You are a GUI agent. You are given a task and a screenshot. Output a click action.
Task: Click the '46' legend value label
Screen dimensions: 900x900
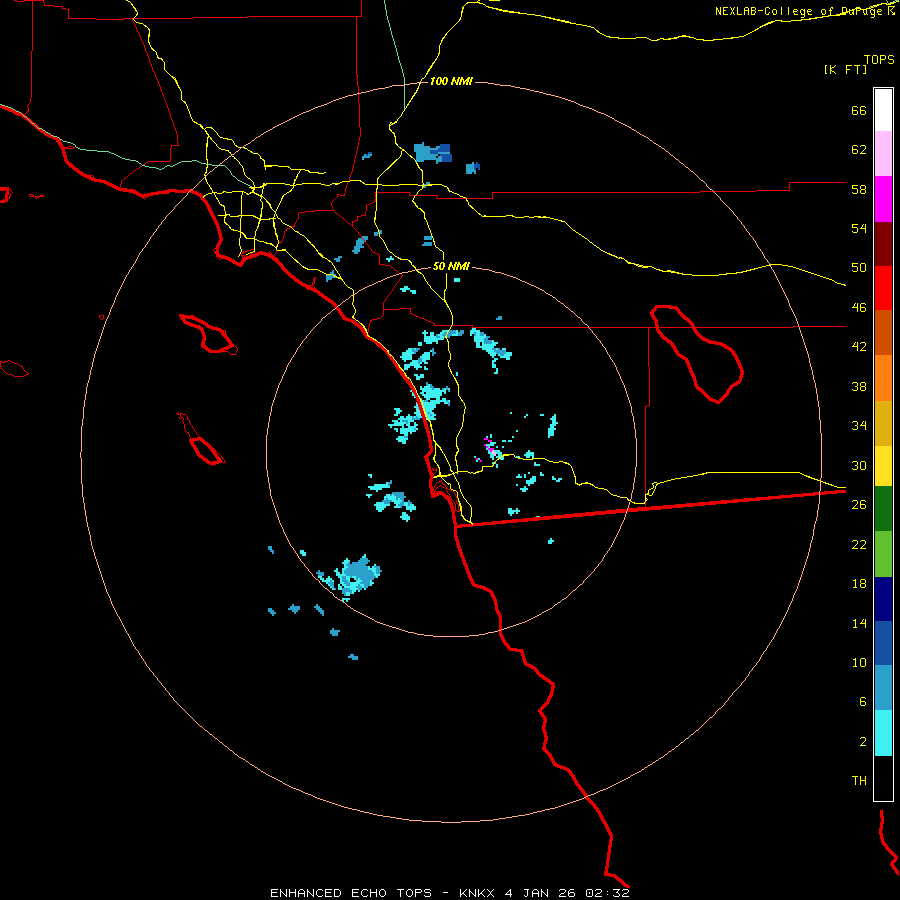click(x=859, y=307)
